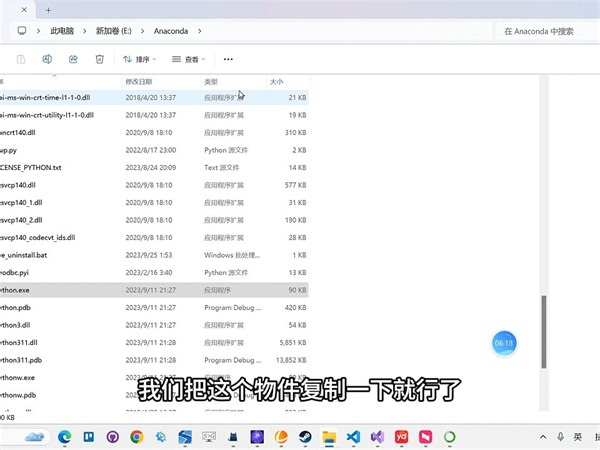Screen dimensions: 600x450
Task: Open the purple square app on the taskbar
Action: pos(257,437)
